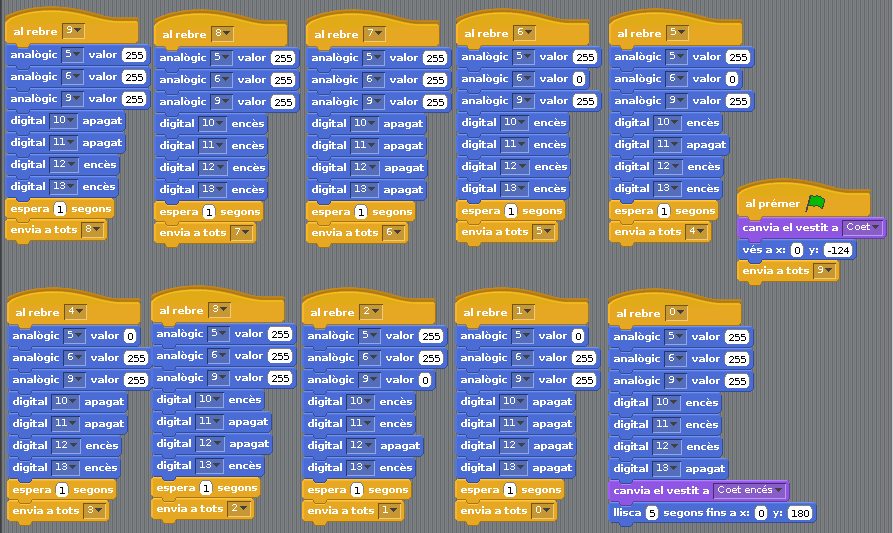Open the 'al rebre 4' message dropdown
Screen dimensions: 893x533
[76, 311]
